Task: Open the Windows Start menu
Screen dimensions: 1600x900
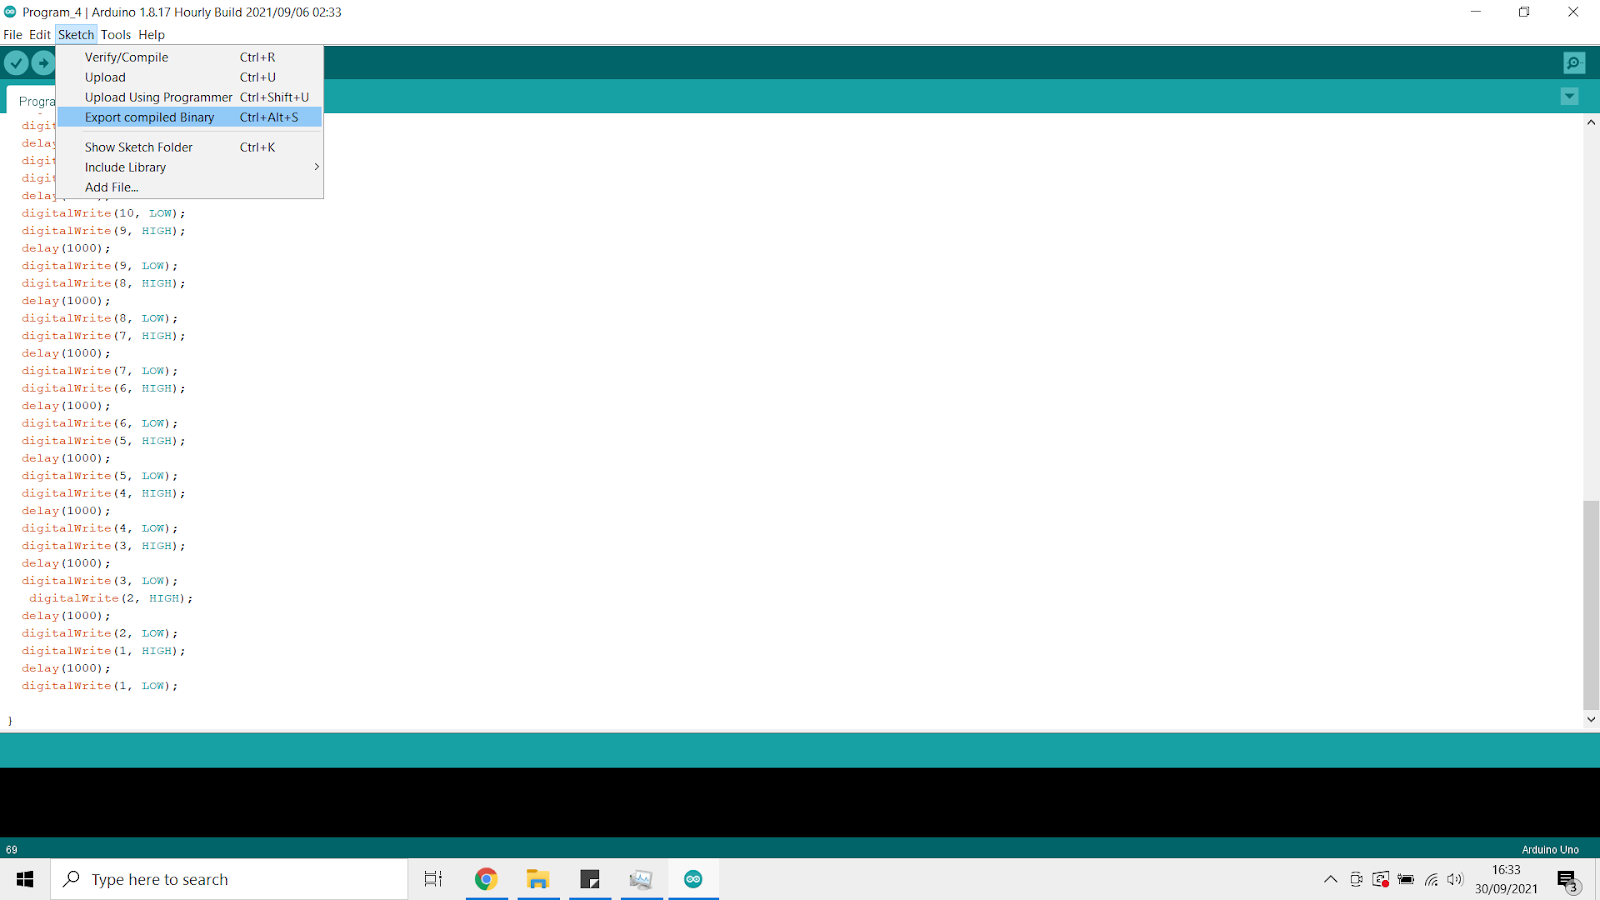Action: 25,879
